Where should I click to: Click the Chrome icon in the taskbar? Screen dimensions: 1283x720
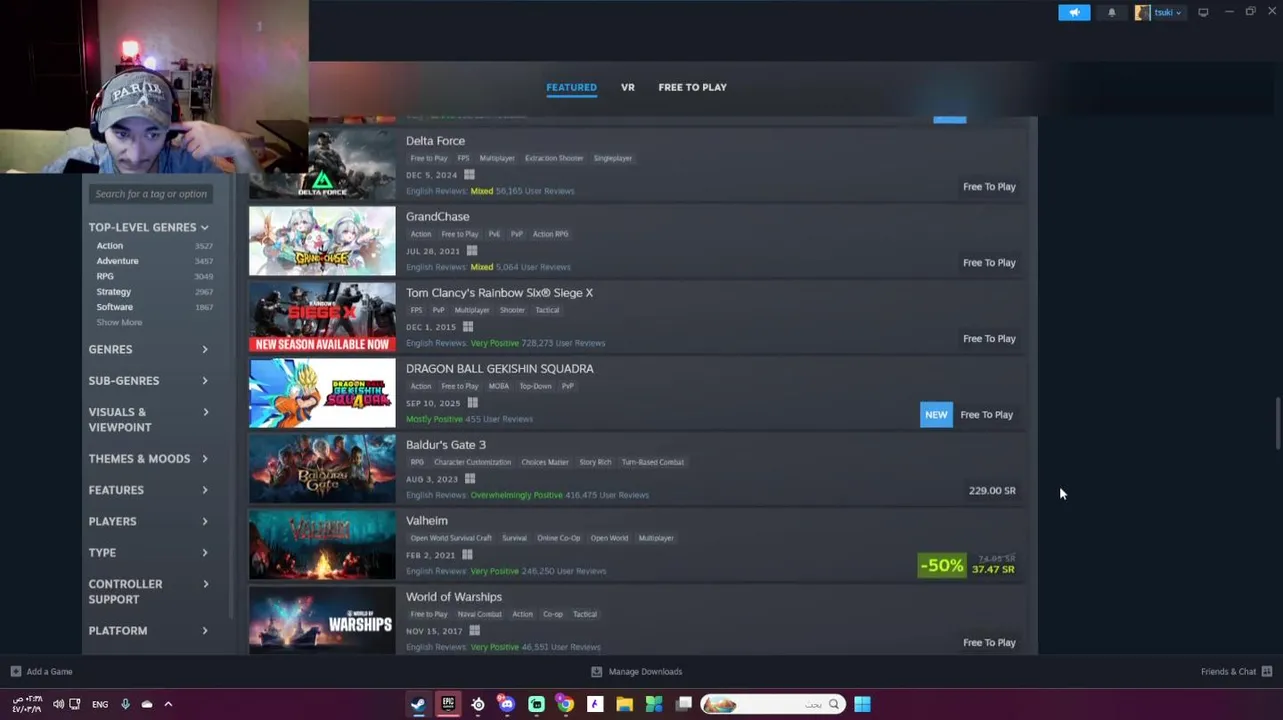[565, 704]
